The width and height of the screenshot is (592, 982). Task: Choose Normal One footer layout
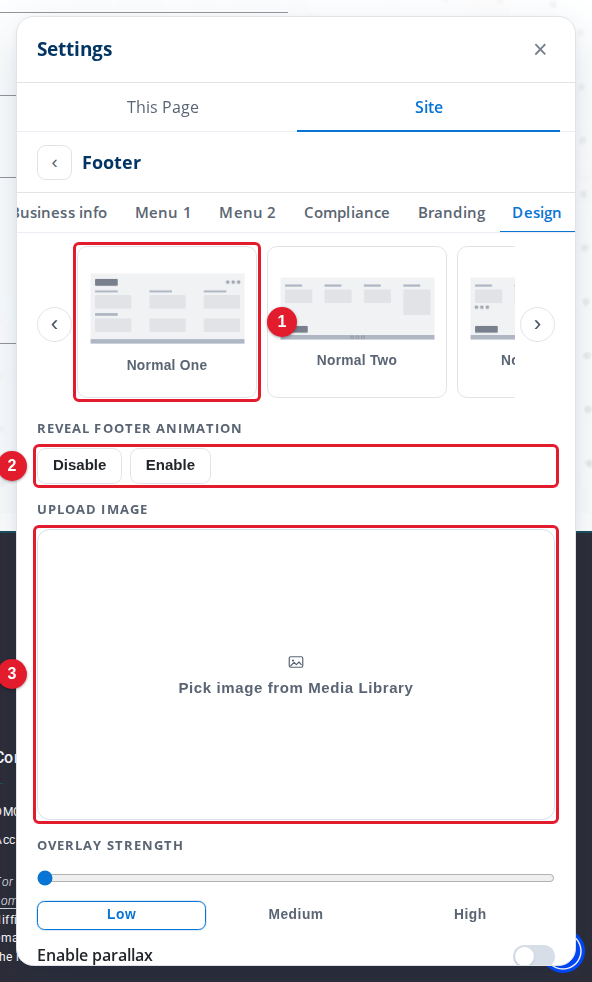pyautogui.click(x=167, y=322)
